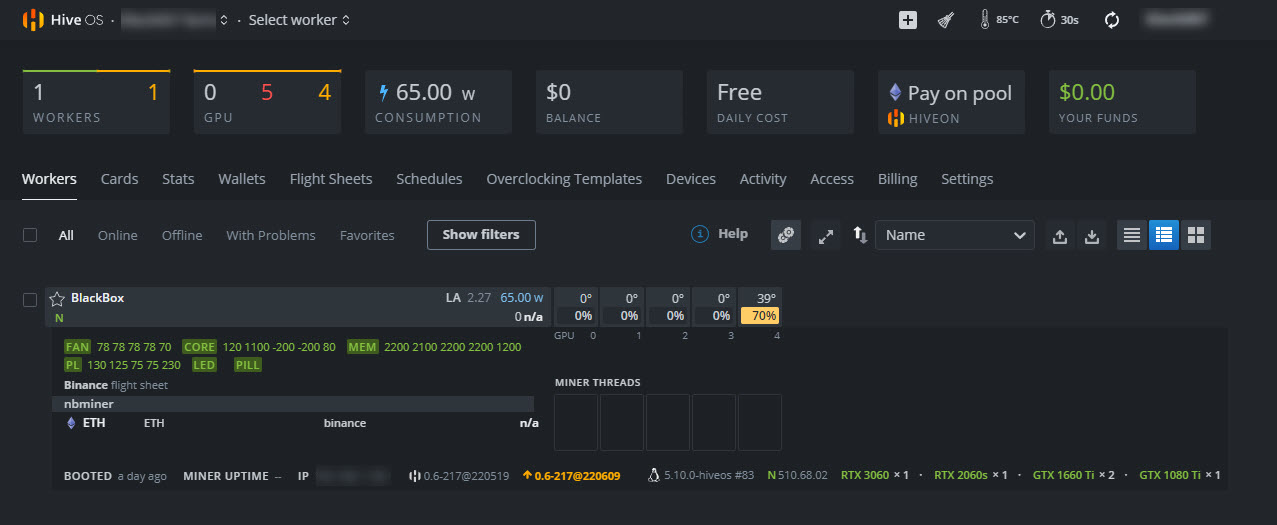The height and width of the screenshot is (525, 1277).
Task: Click the download import icon
Action: click(x=1092, y=236)
